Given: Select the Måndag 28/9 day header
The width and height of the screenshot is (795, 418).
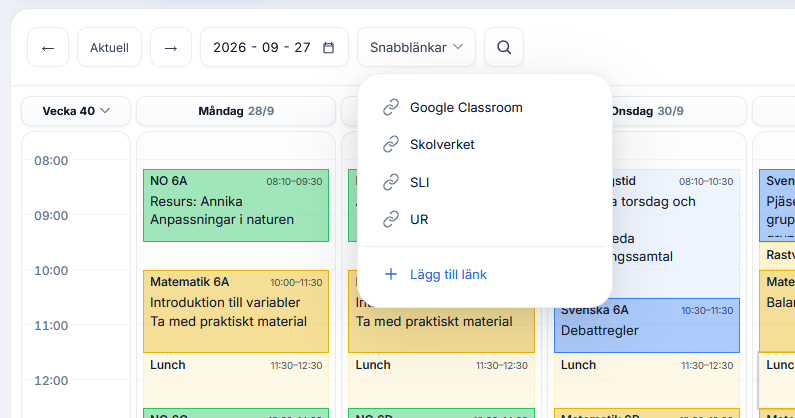Looking at the screenshot, I should (x=236, y=111).
